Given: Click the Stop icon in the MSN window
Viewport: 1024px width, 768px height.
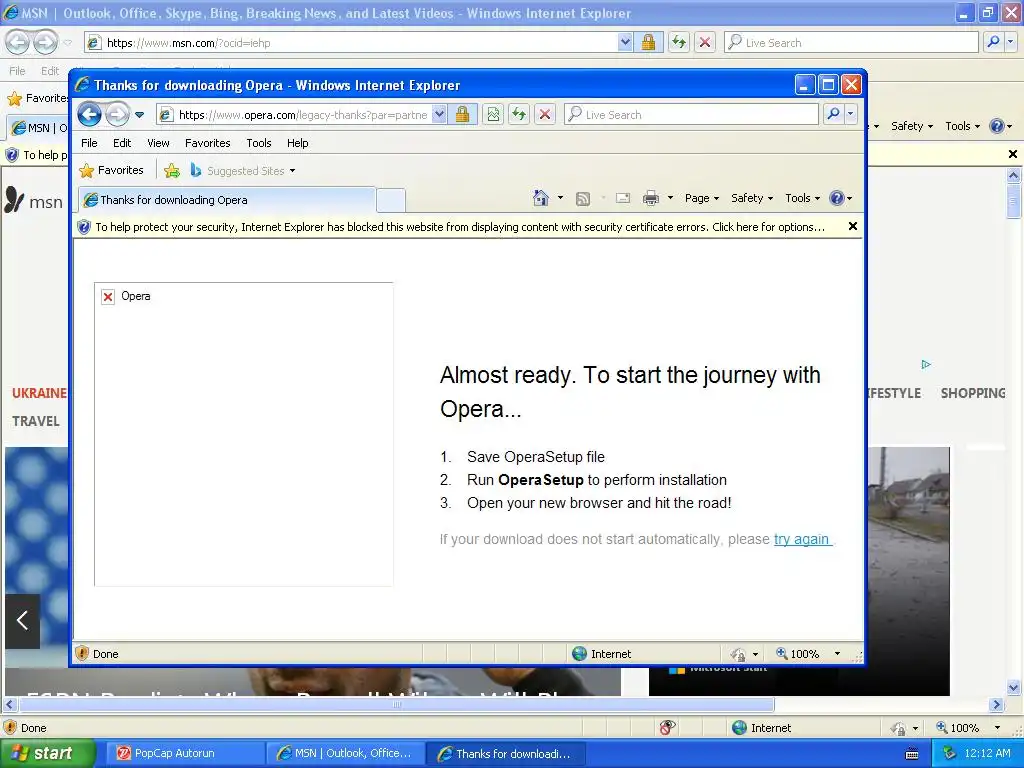Looking at the screenshot, I should tap(705, 43).
